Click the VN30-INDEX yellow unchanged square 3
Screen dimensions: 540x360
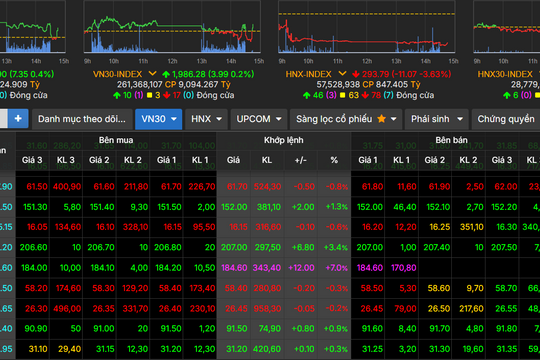click(x=154, y=95)
